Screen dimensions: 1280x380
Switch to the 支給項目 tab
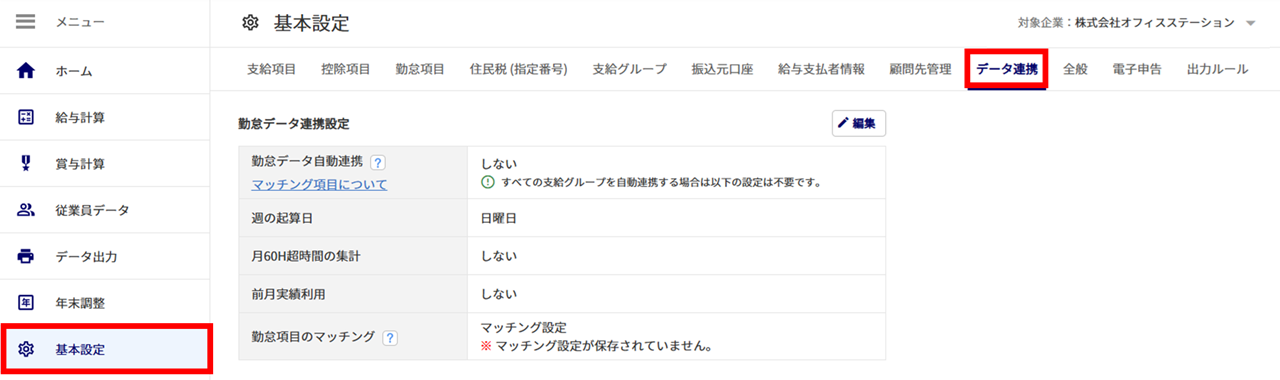pos(271,69)
